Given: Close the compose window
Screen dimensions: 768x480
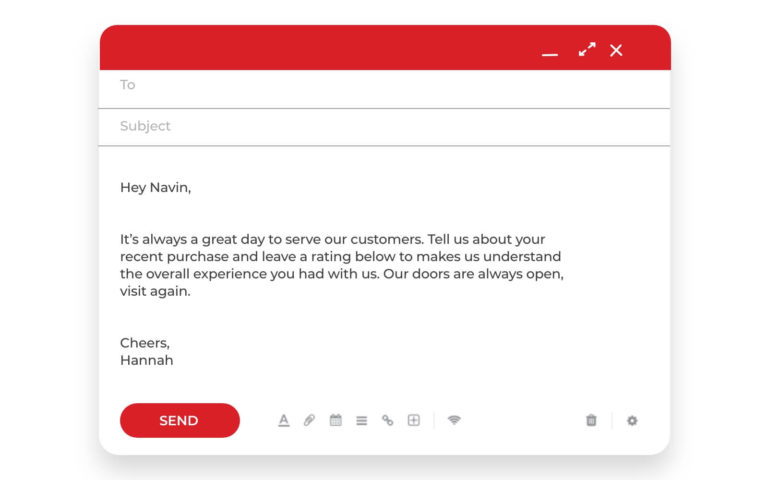Looking at the screenshot, I should click(616, 50).
